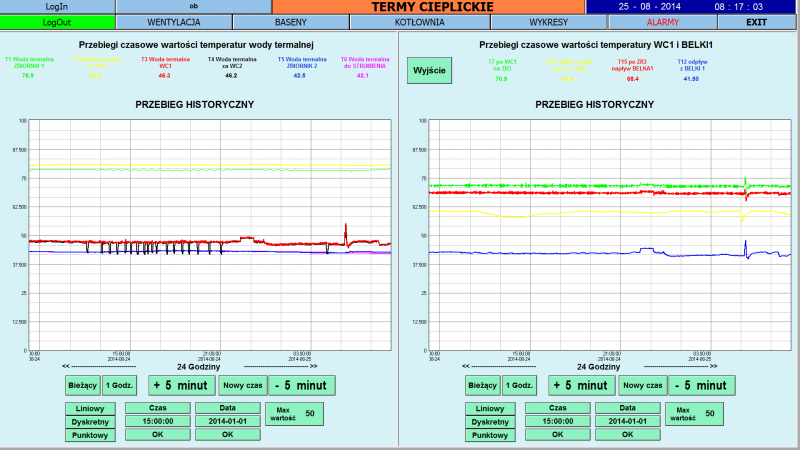800x450 pixels.
Task: Click the date display 25 - 08 - 2014
Action: pyautogui.click(x=649, y=7)
